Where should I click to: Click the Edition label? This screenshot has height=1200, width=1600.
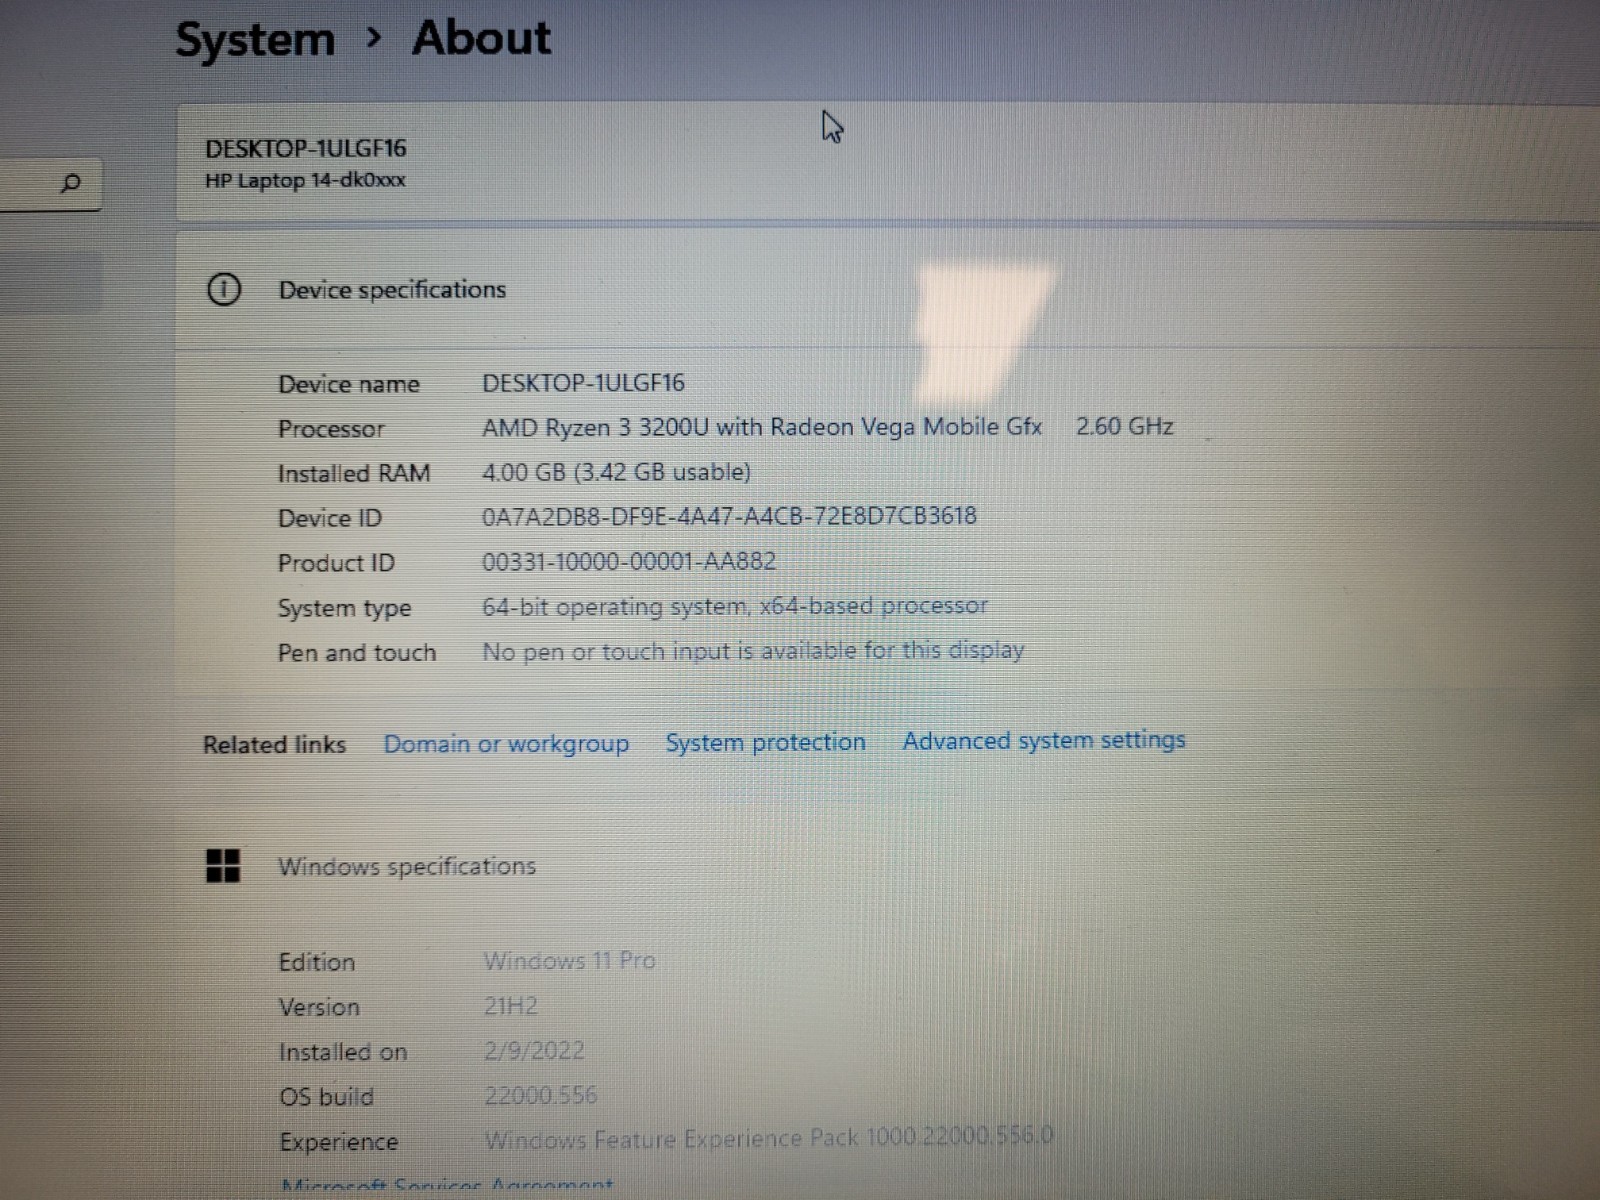317,962
